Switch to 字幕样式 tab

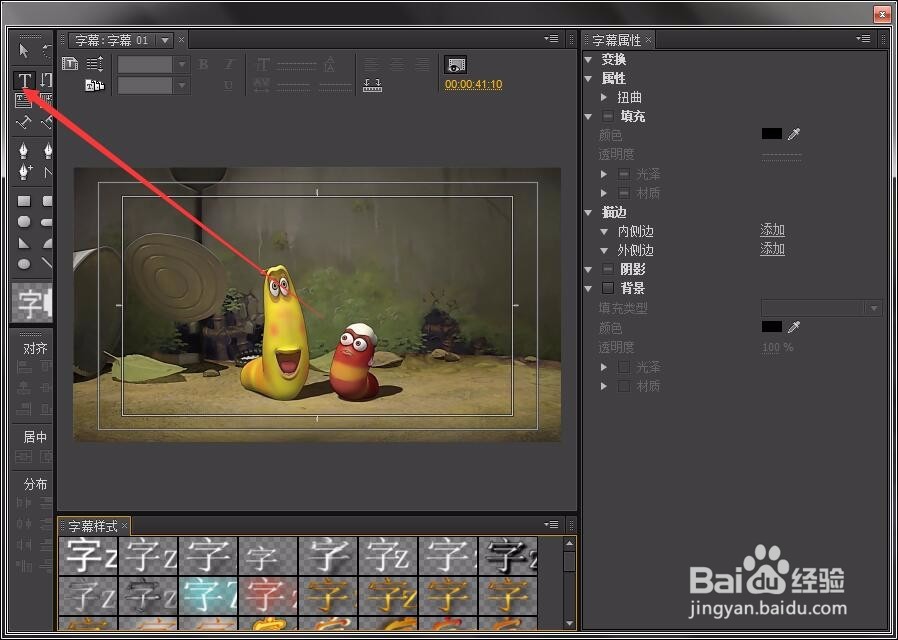(x=93, y=526)
